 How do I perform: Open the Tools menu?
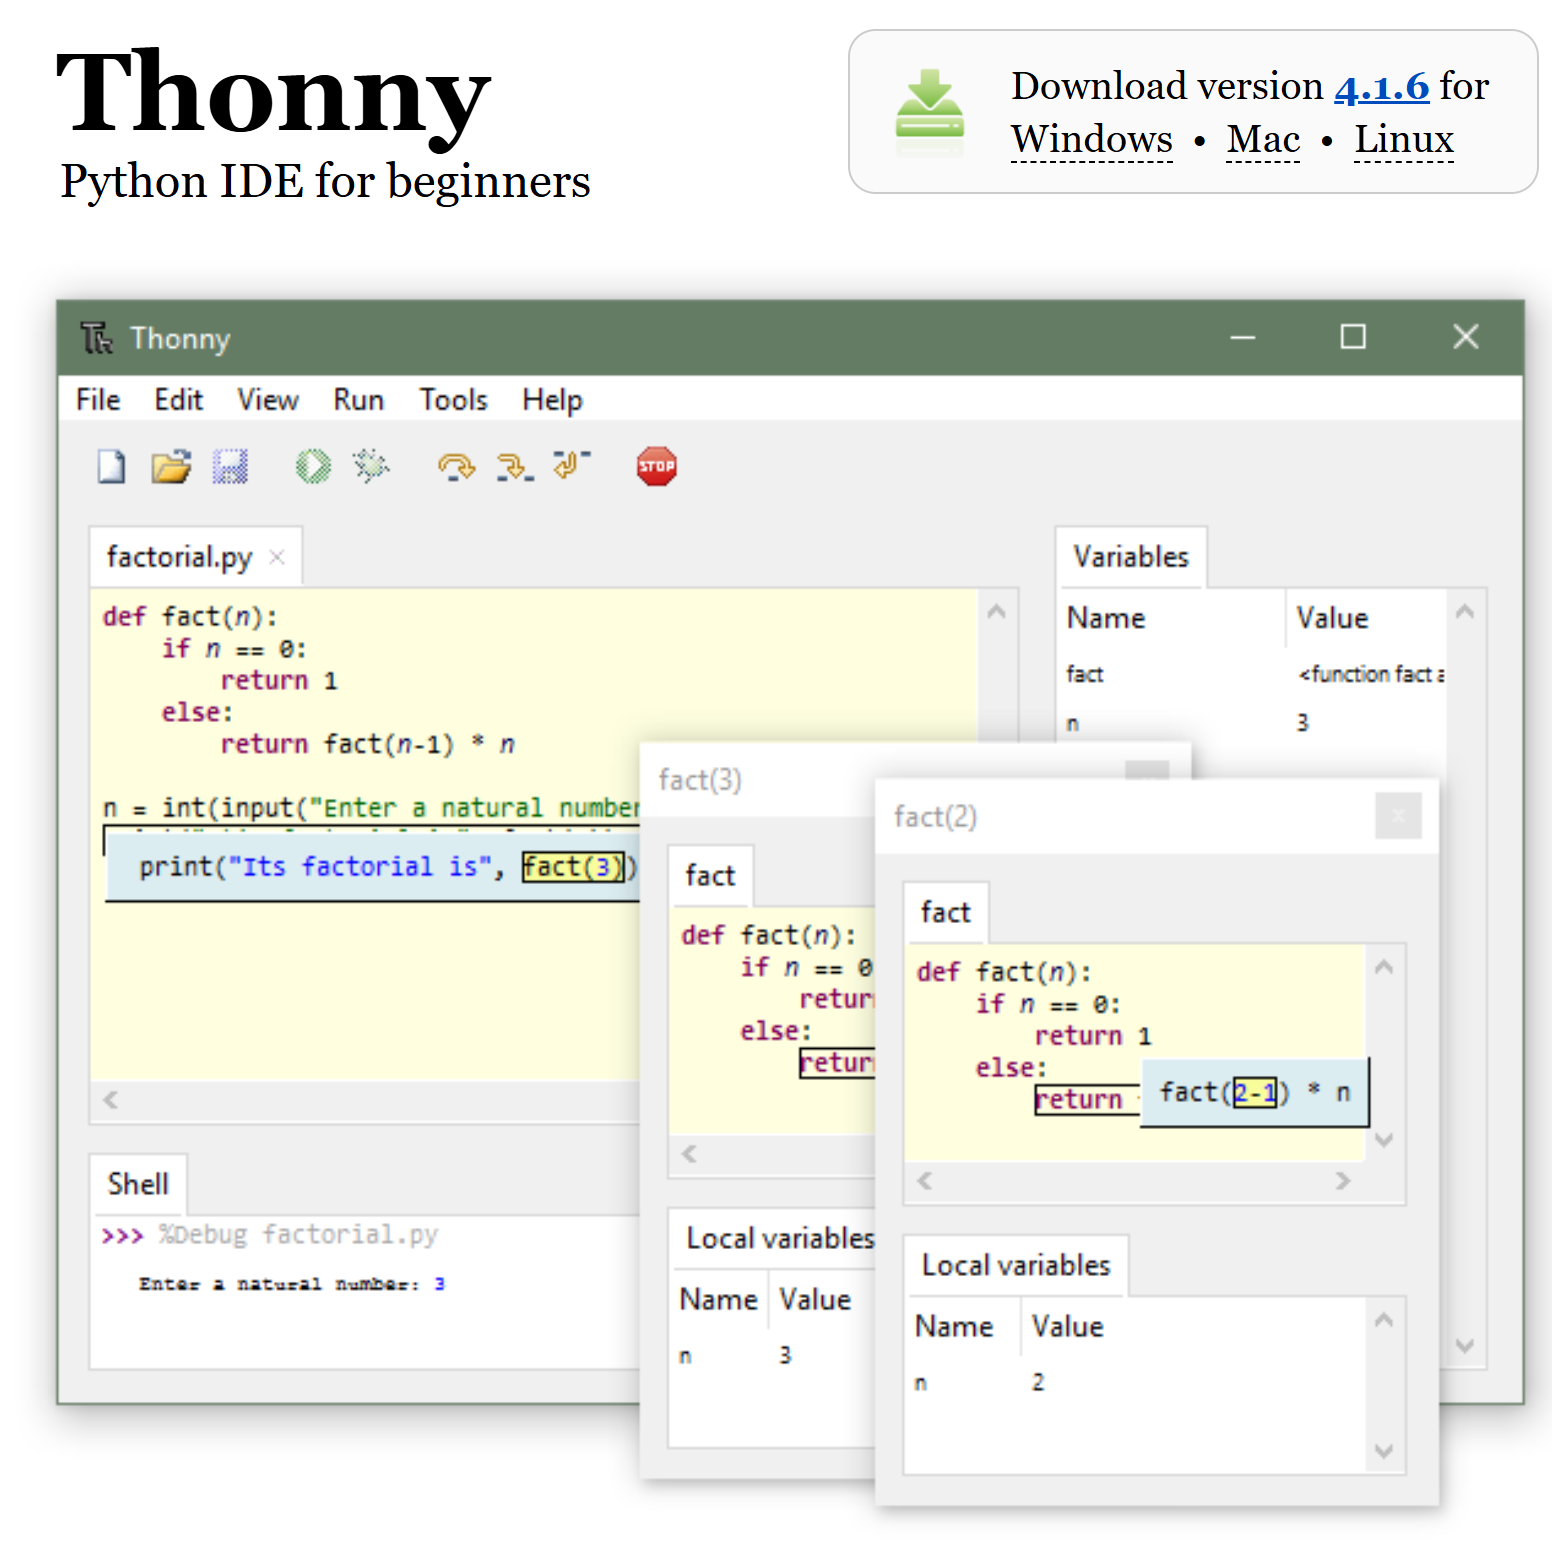[x=453, y=399]
